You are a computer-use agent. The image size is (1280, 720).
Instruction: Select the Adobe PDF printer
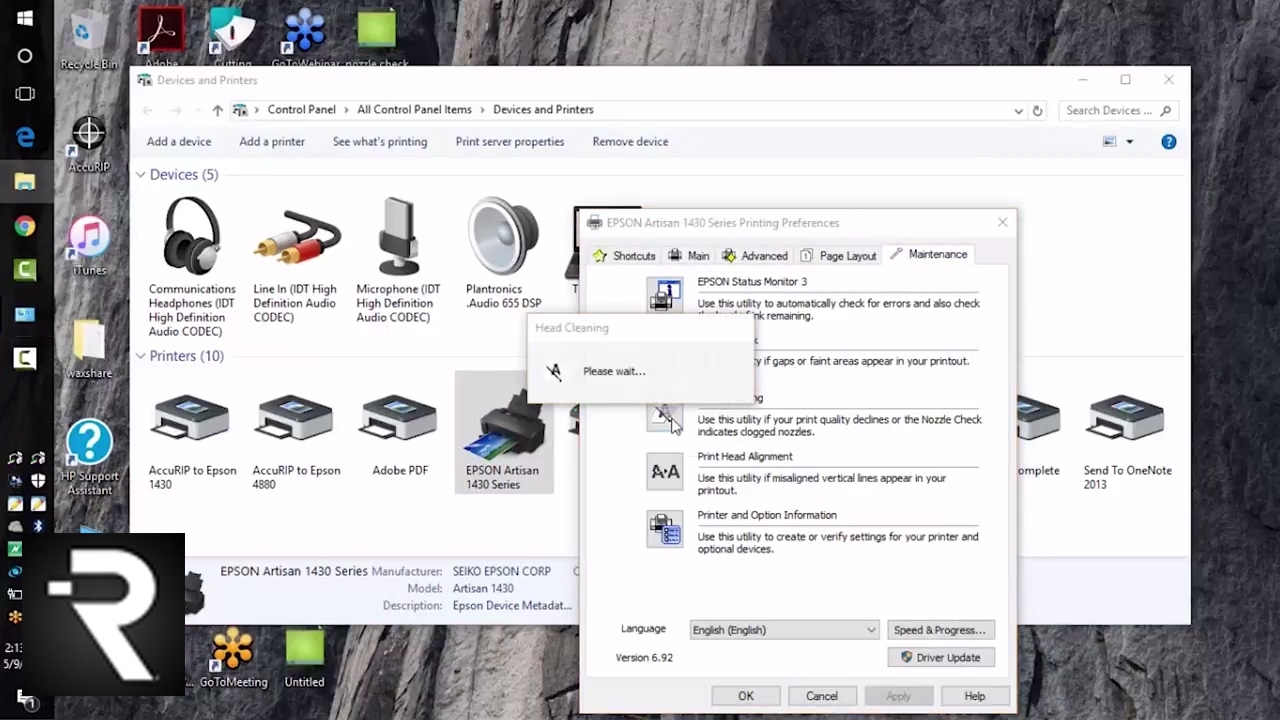pyautogui.click(x=400, y=434)
